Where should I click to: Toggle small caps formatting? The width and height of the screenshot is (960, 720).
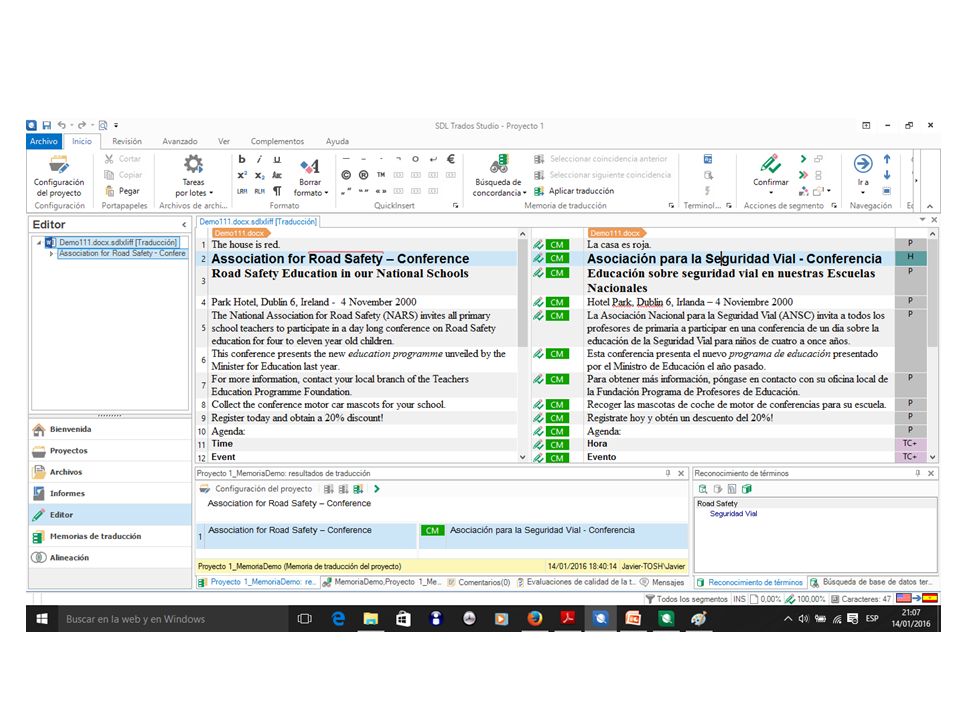[277, 175]
